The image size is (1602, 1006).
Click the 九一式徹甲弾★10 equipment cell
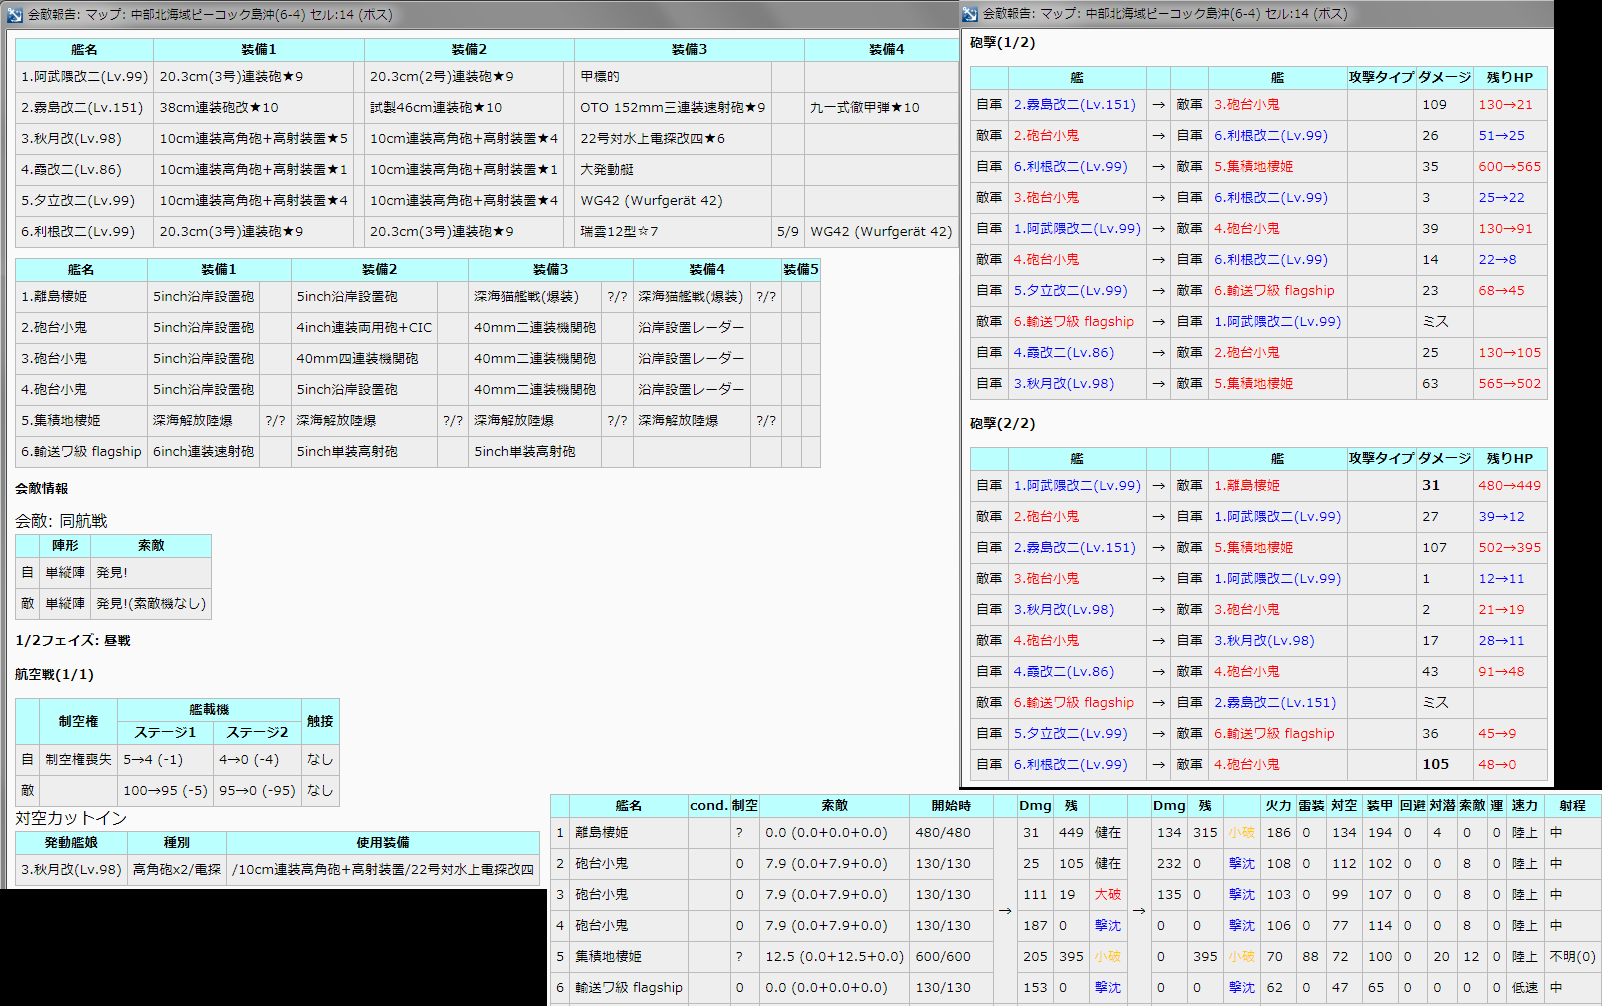[x=864, y=107]
